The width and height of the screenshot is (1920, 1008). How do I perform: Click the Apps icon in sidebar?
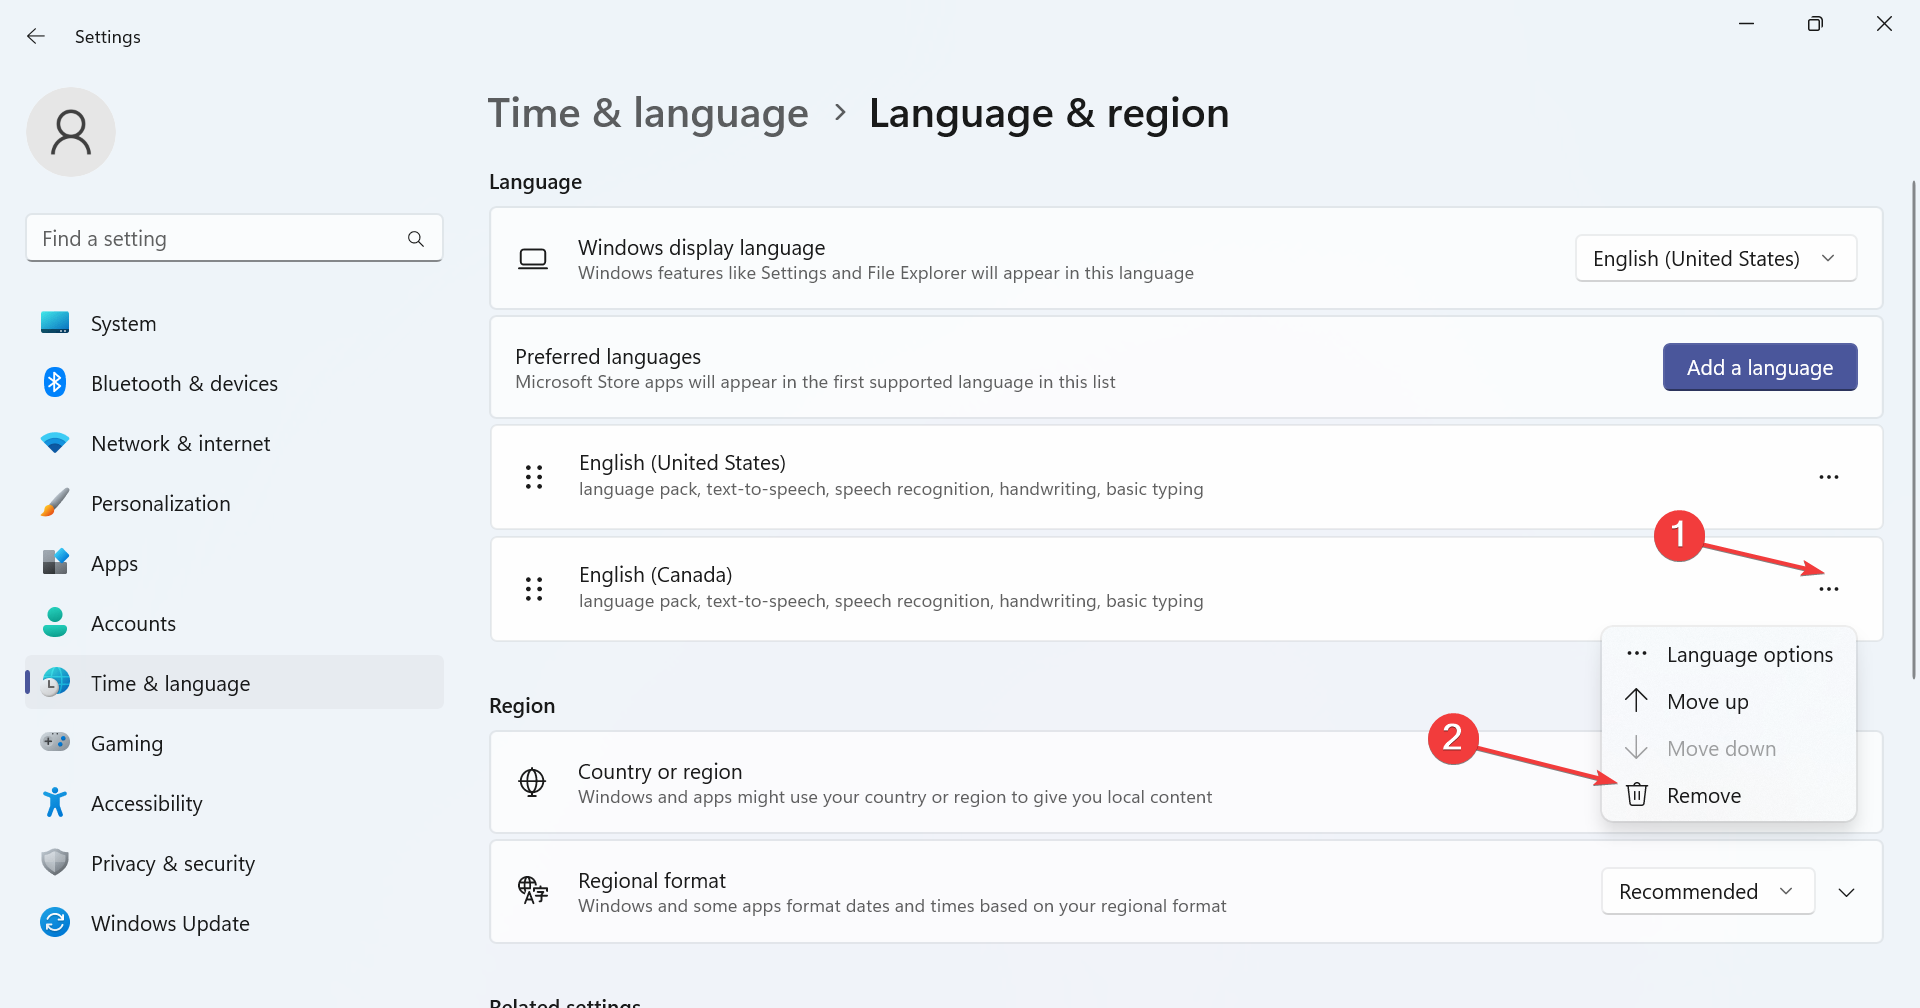click(55, 563)
